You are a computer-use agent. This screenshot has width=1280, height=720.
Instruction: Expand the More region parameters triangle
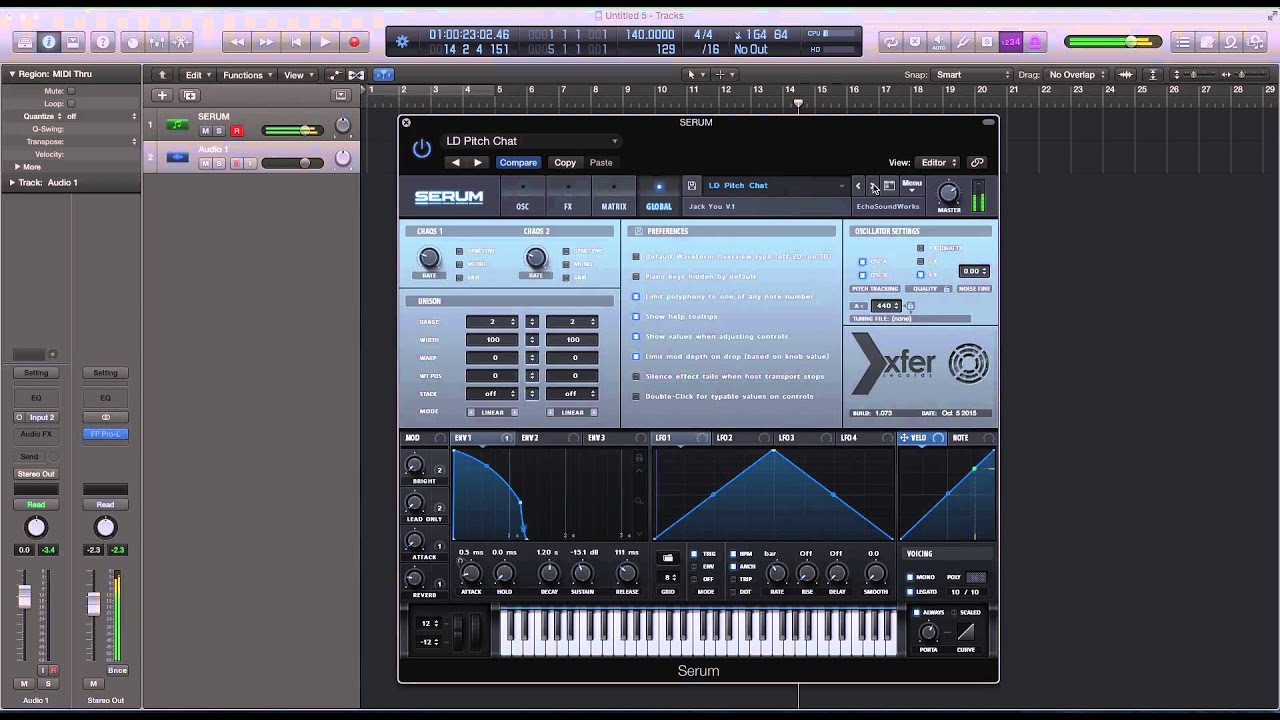tap(17, 167)
